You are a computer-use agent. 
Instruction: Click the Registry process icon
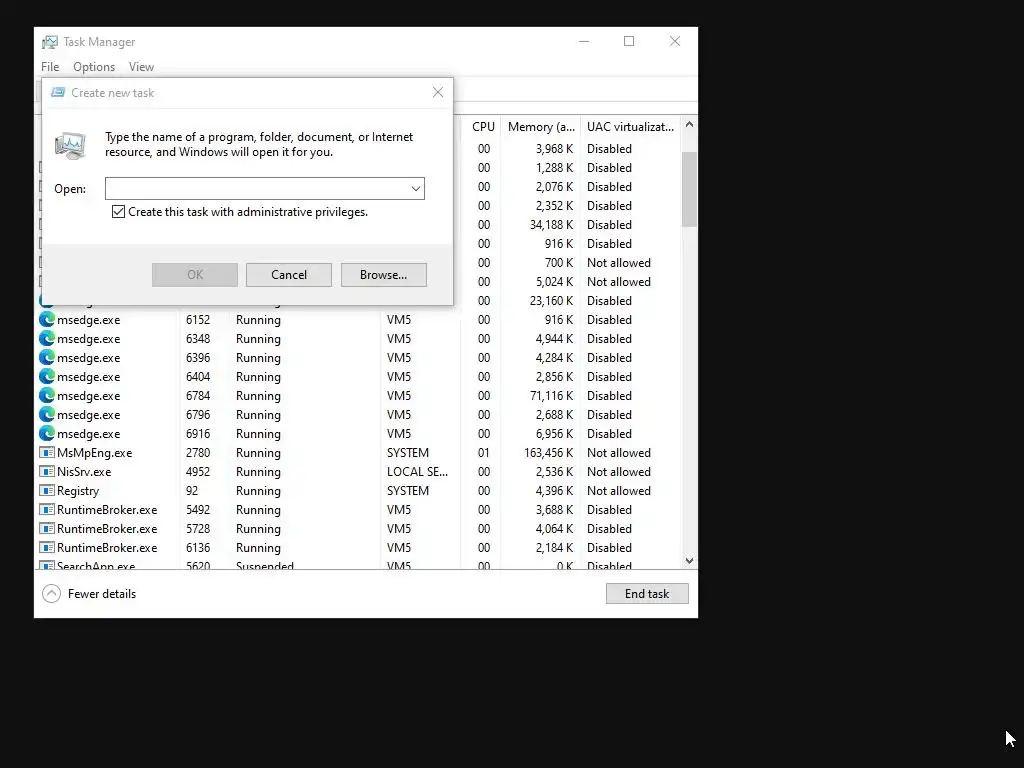click(x=46, y=490)
